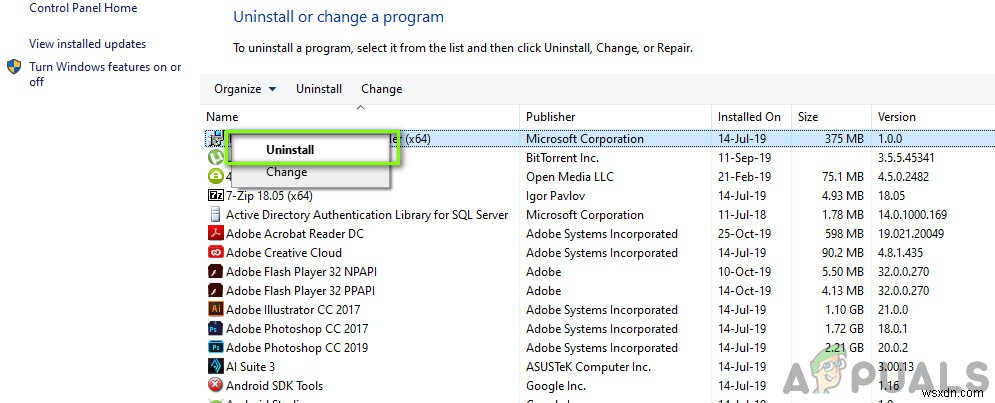Viewport: 995px width, 403px height.
Task: Choose Uninstall from the context menu
Action: [x=290, y=150]
